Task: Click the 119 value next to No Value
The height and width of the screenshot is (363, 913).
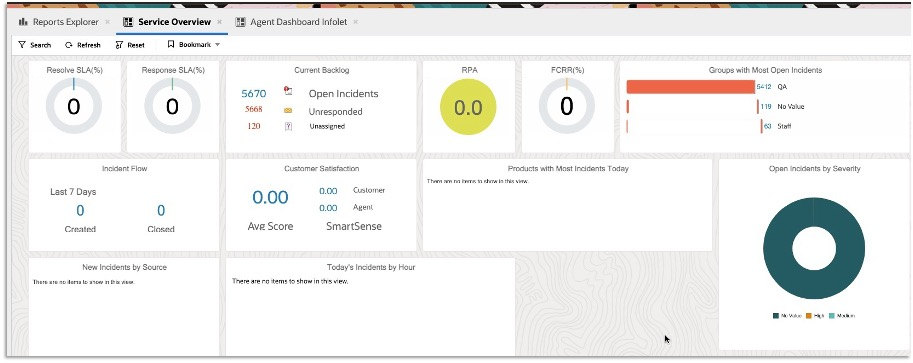Action: (766, 107)
